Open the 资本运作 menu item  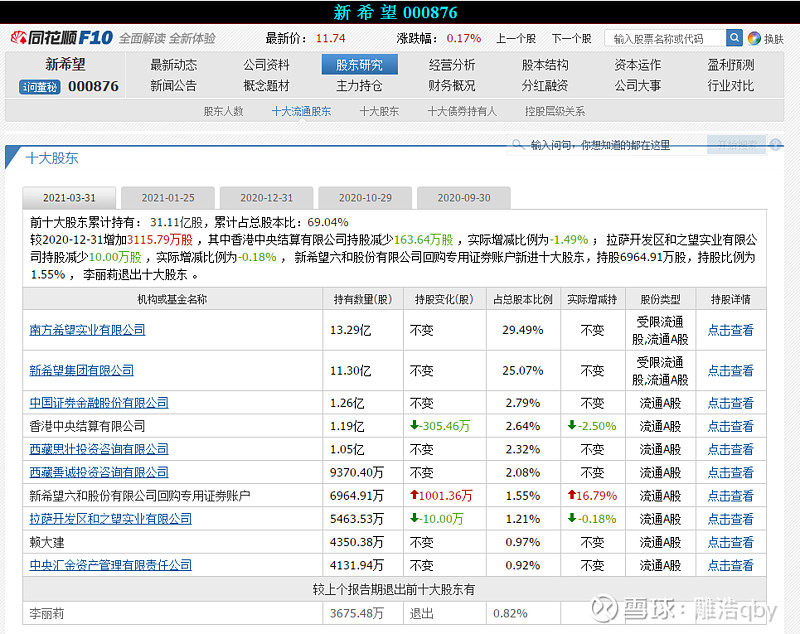point(638,65)
